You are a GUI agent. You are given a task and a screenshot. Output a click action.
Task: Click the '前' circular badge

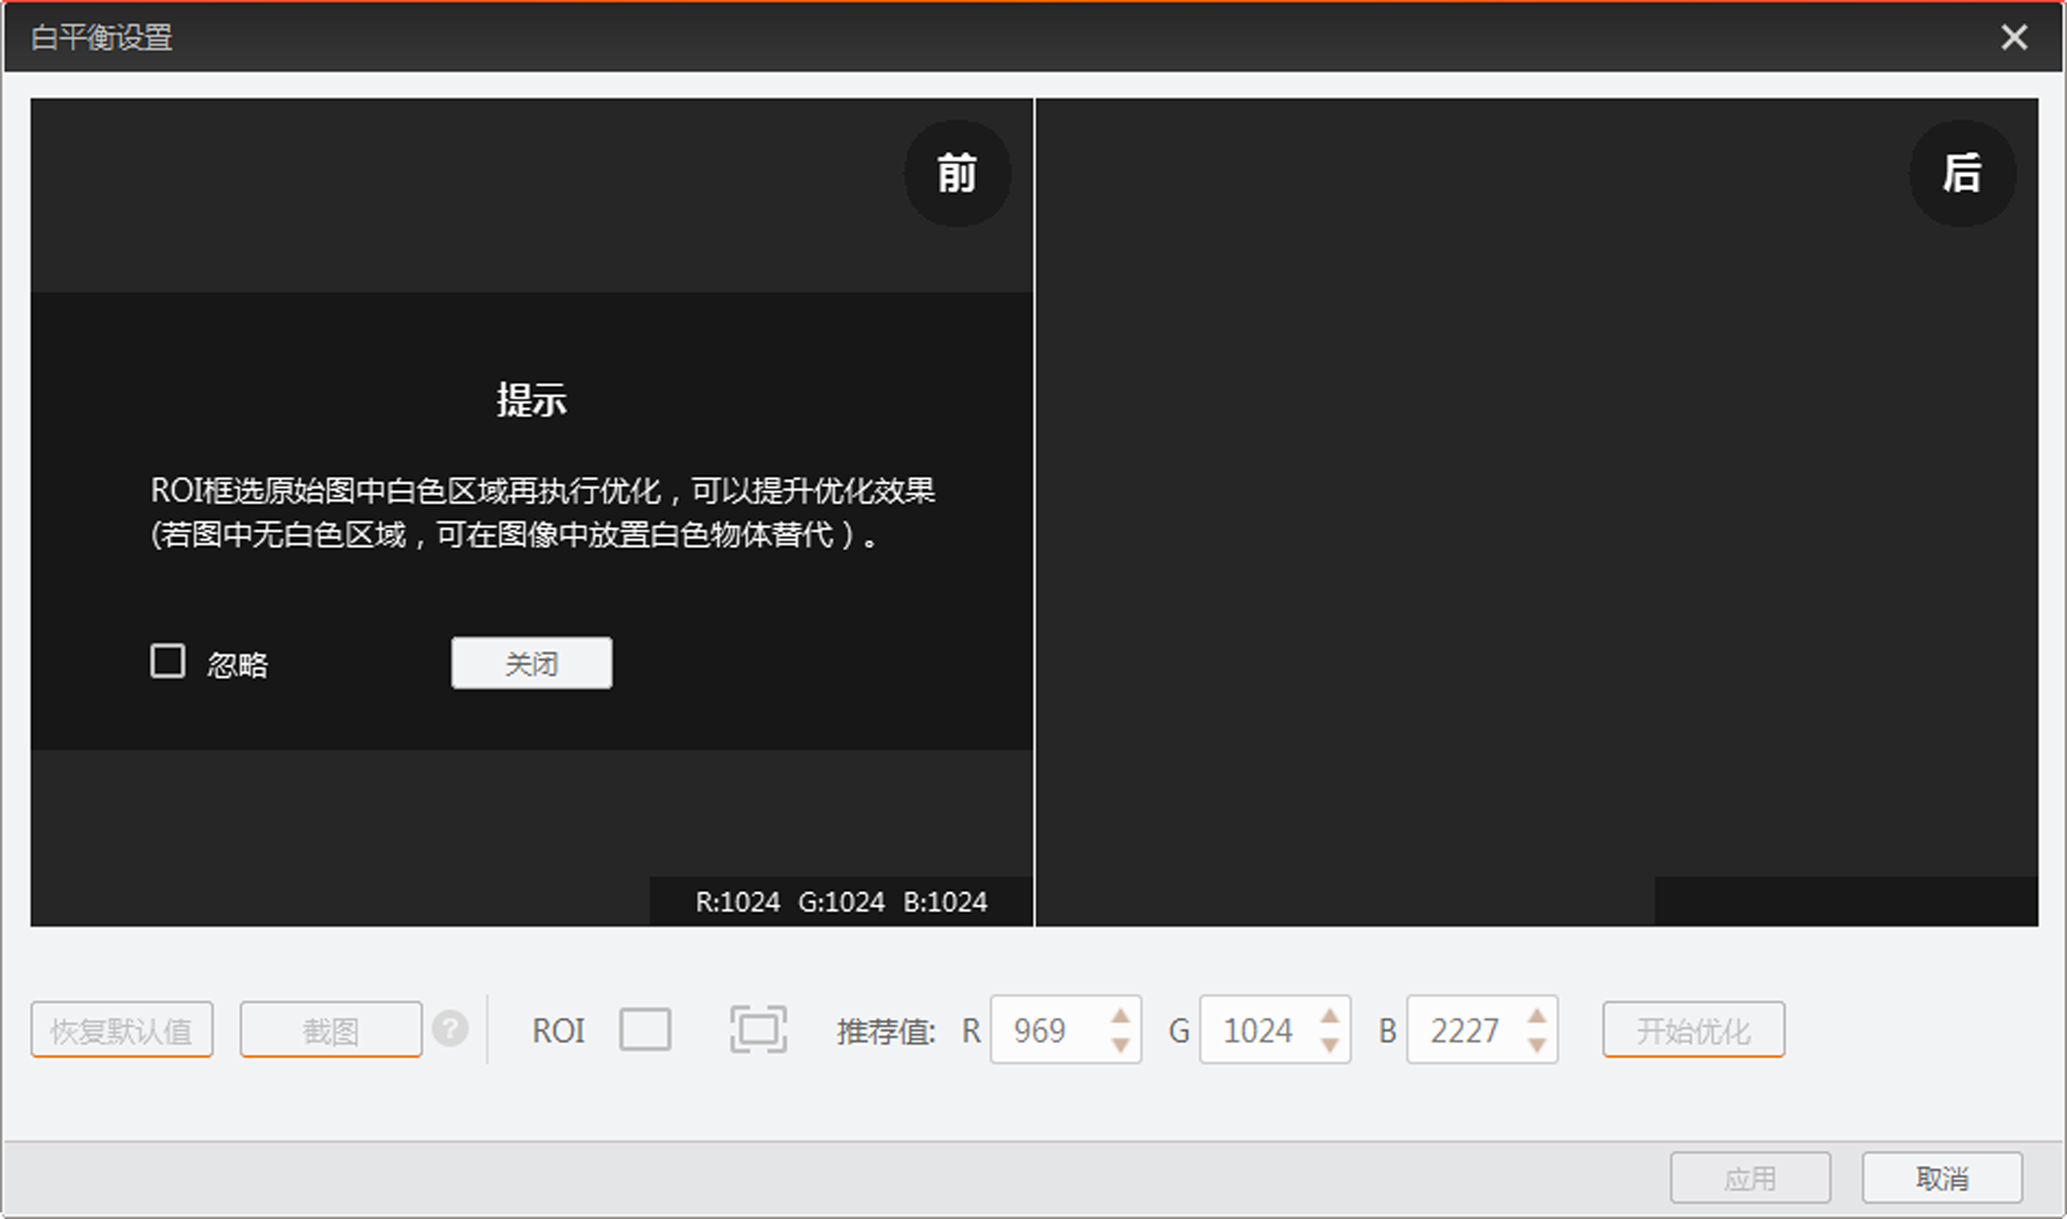[x=957, y=174]
